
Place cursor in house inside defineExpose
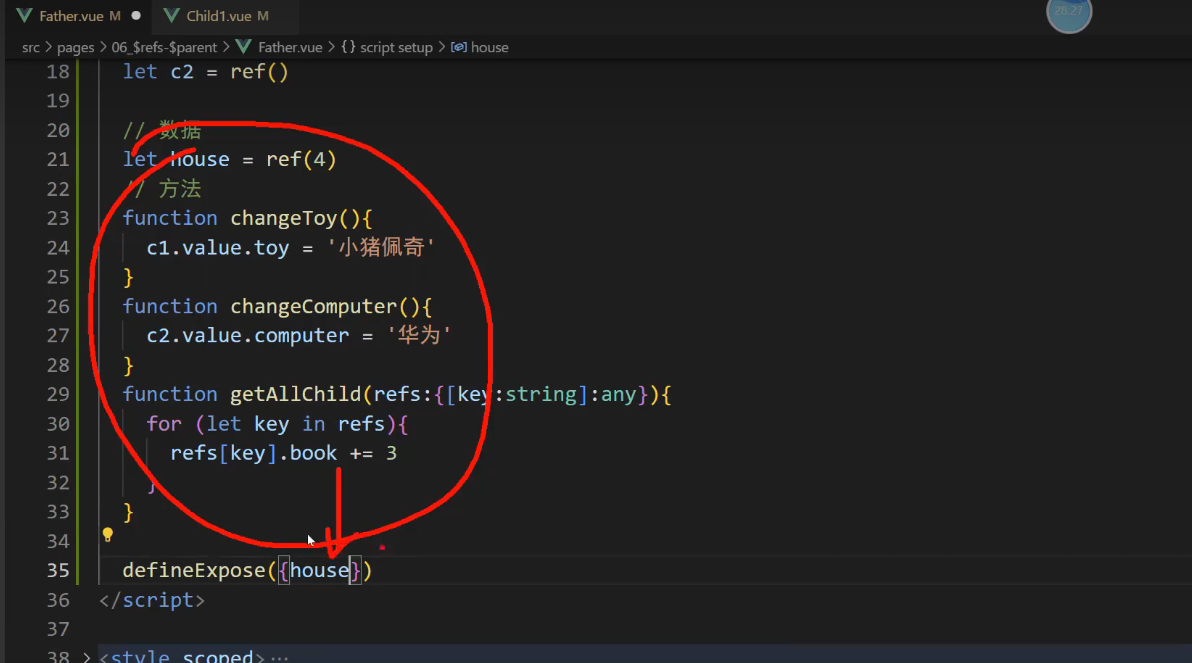point(319,570)
